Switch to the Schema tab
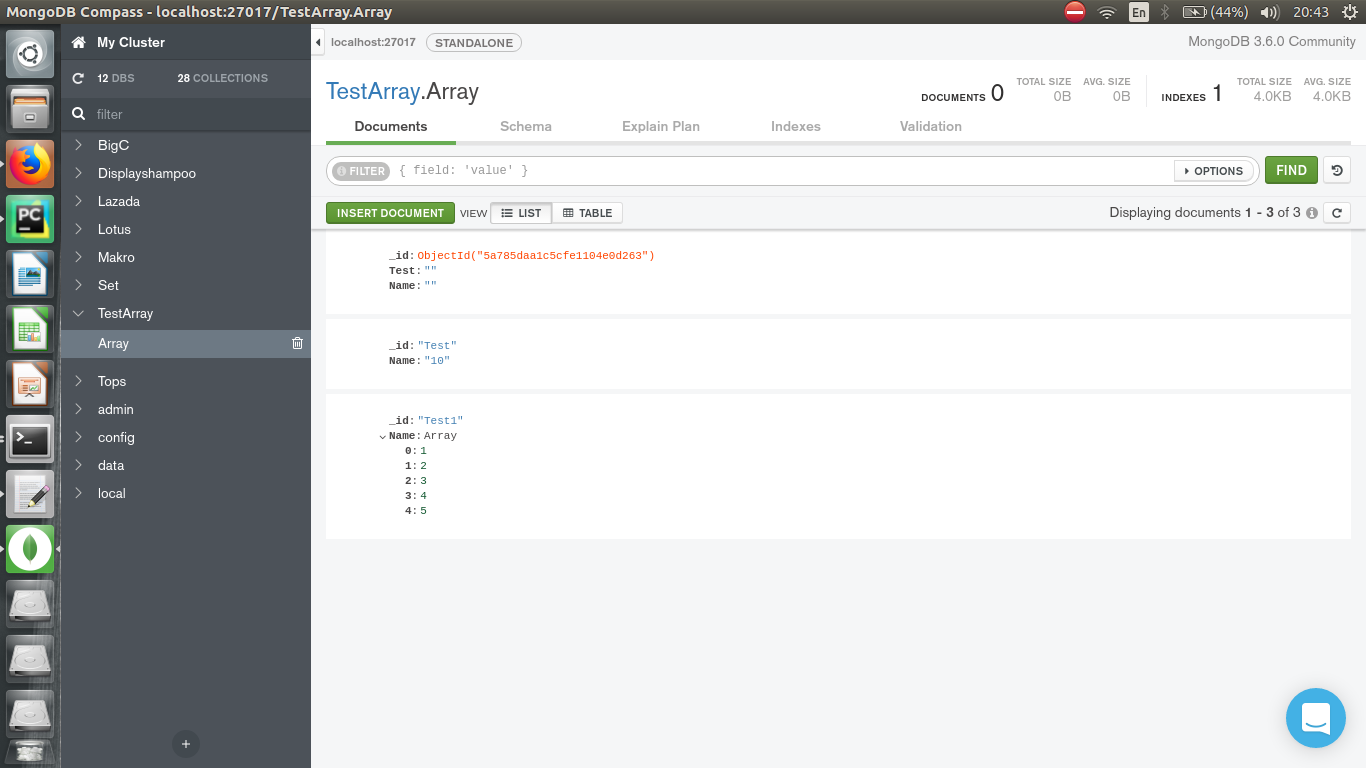 [x=525, y=126]
